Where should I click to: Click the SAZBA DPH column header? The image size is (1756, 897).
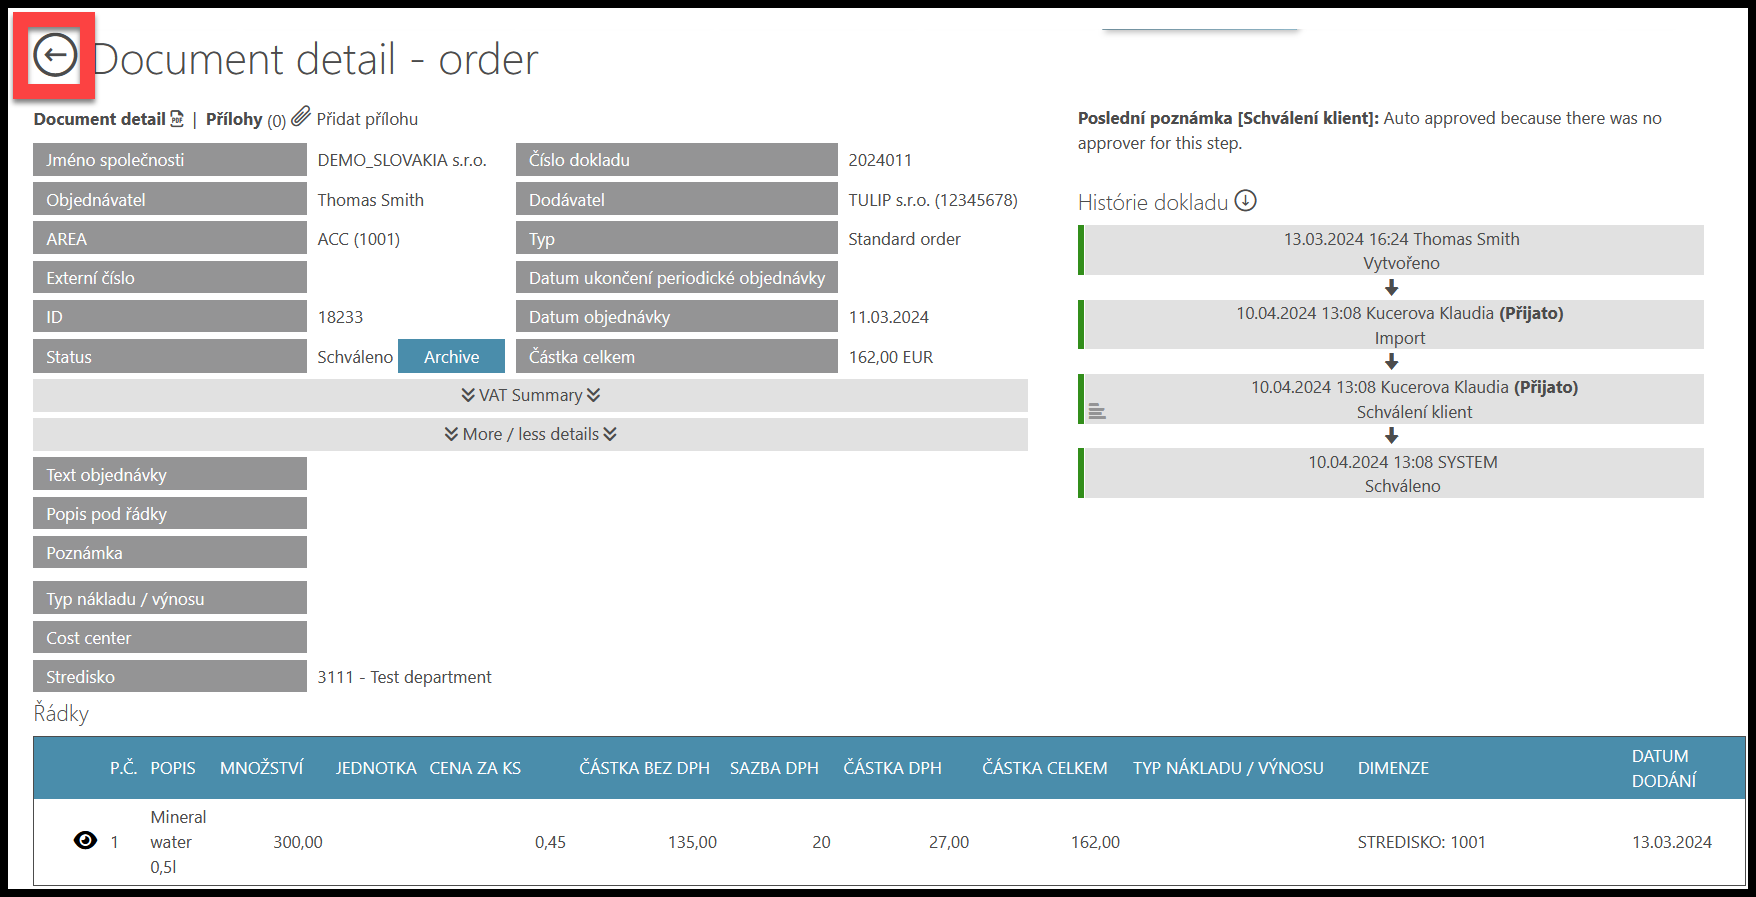coord(774,768)
